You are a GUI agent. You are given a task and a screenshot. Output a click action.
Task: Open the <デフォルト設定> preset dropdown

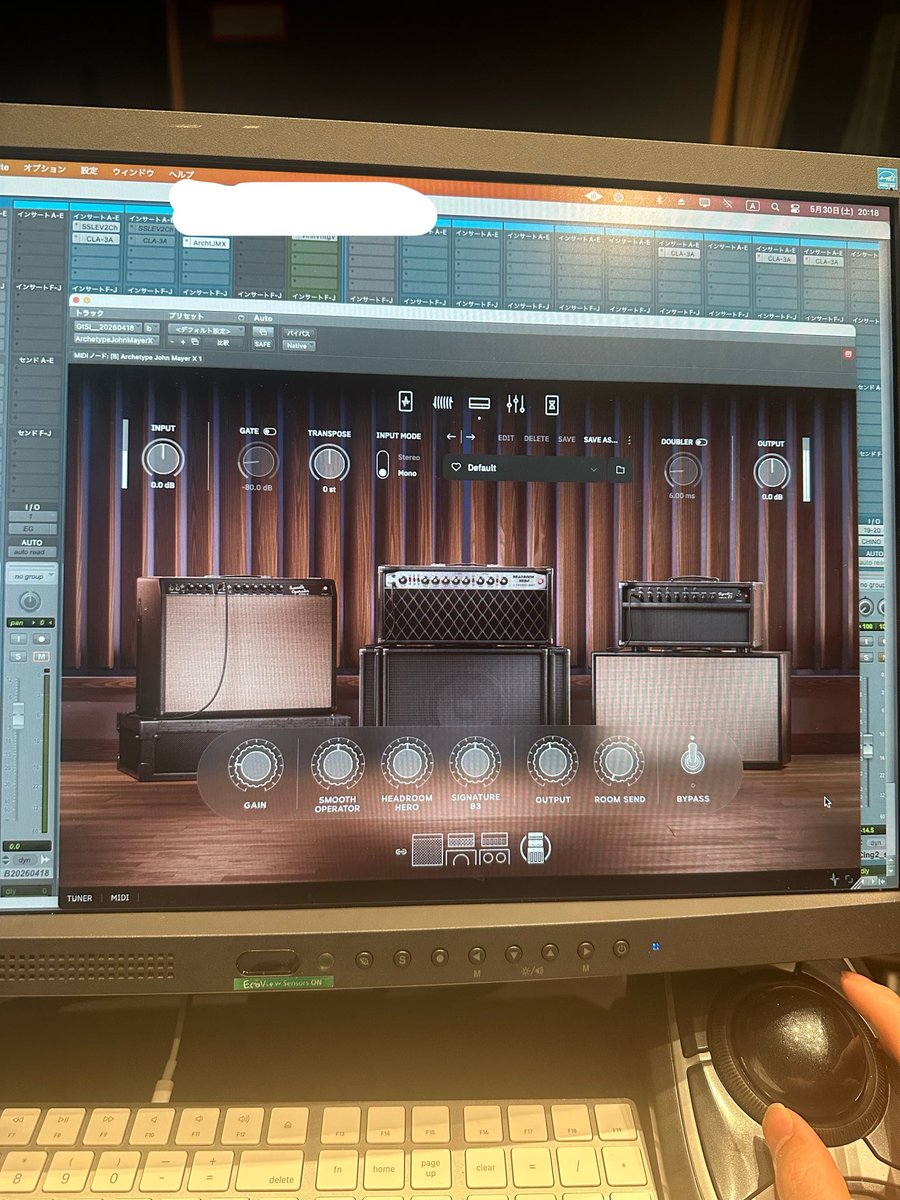point(206,329)
